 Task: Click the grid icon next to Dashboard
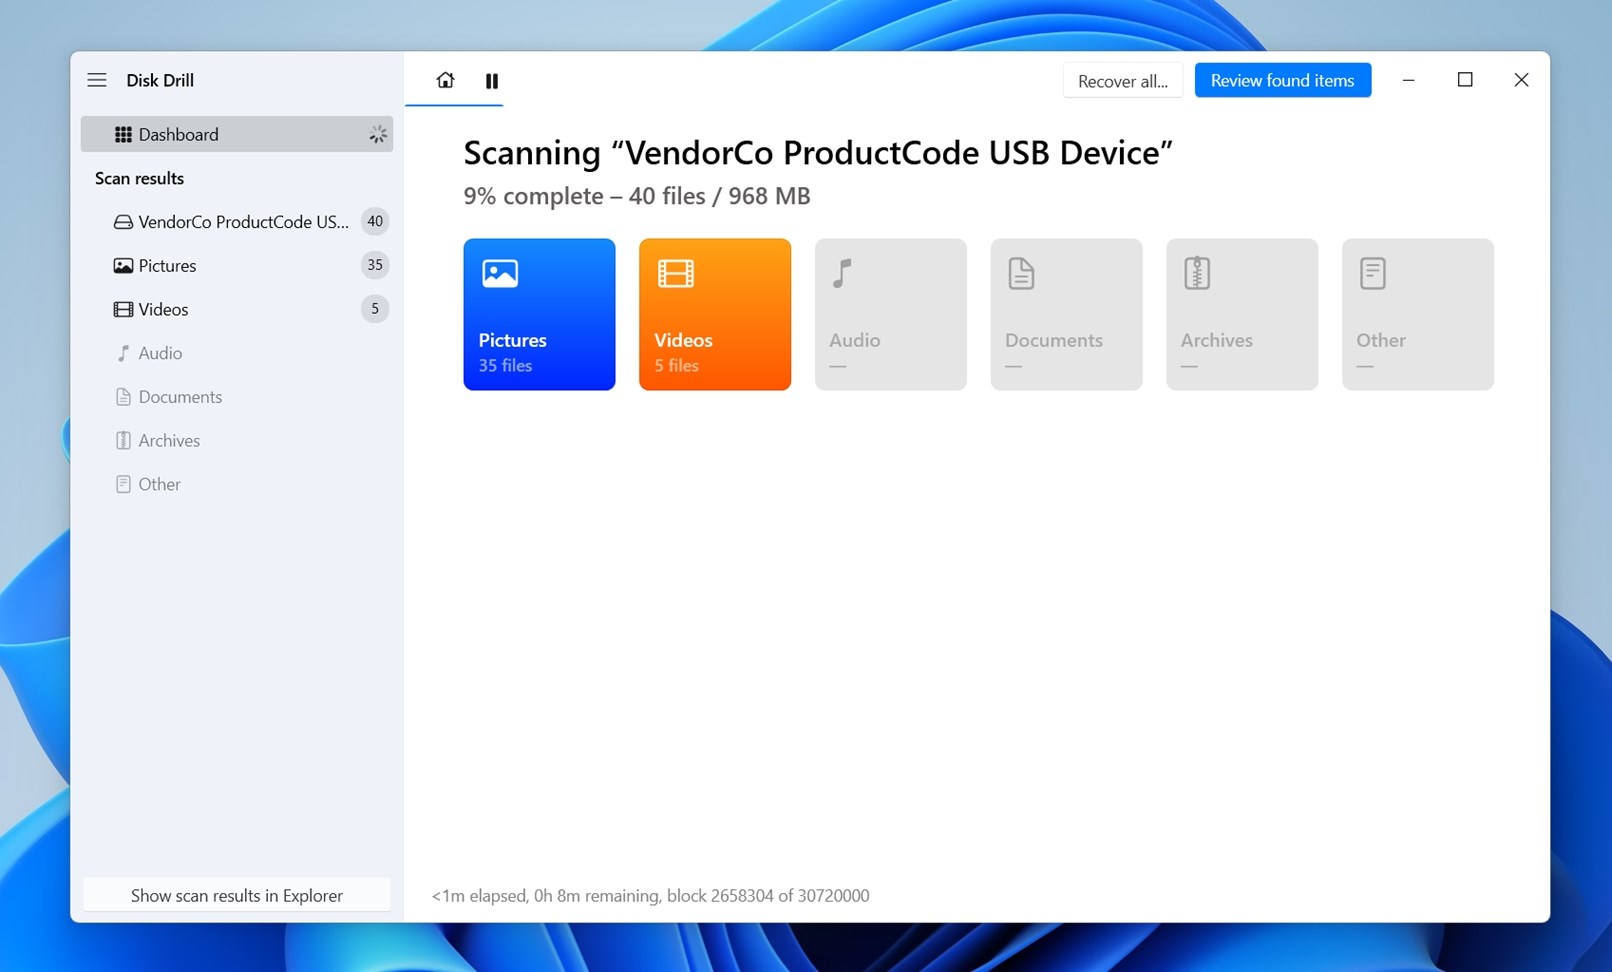coord(123,134)
